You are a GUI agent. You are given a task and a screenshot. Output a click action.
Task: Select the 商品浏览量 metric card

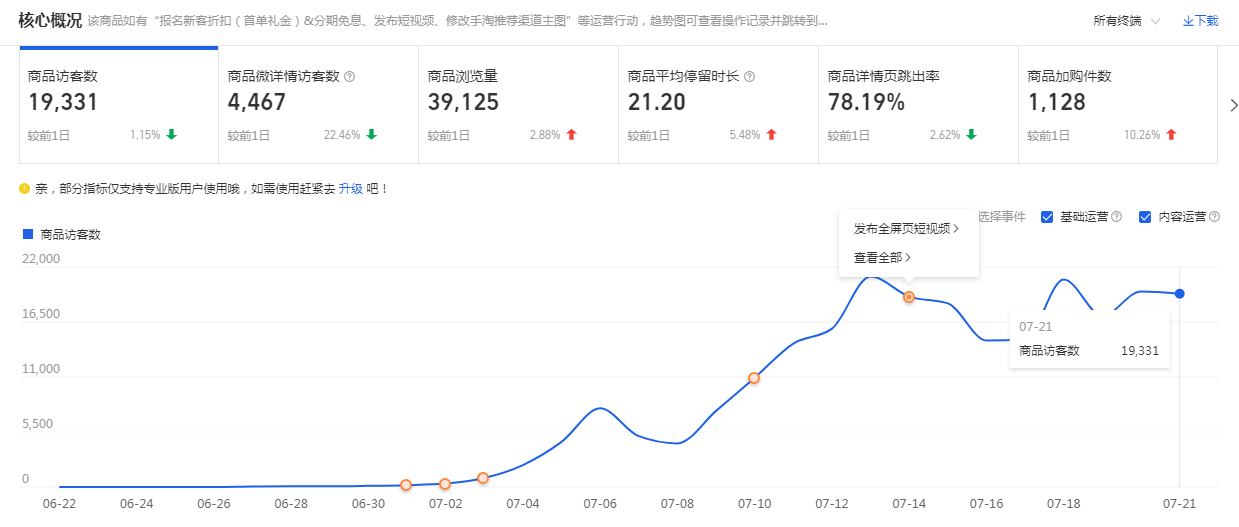pyautogui.click(x=518, y=105)
